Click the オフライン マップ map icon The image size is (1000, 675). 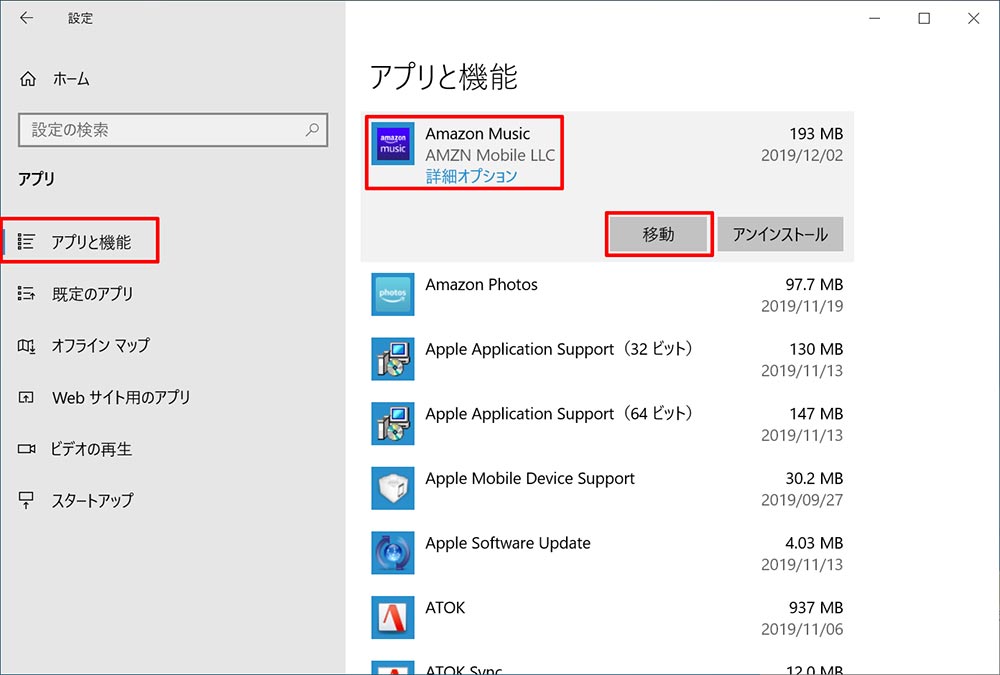[26, 346]
